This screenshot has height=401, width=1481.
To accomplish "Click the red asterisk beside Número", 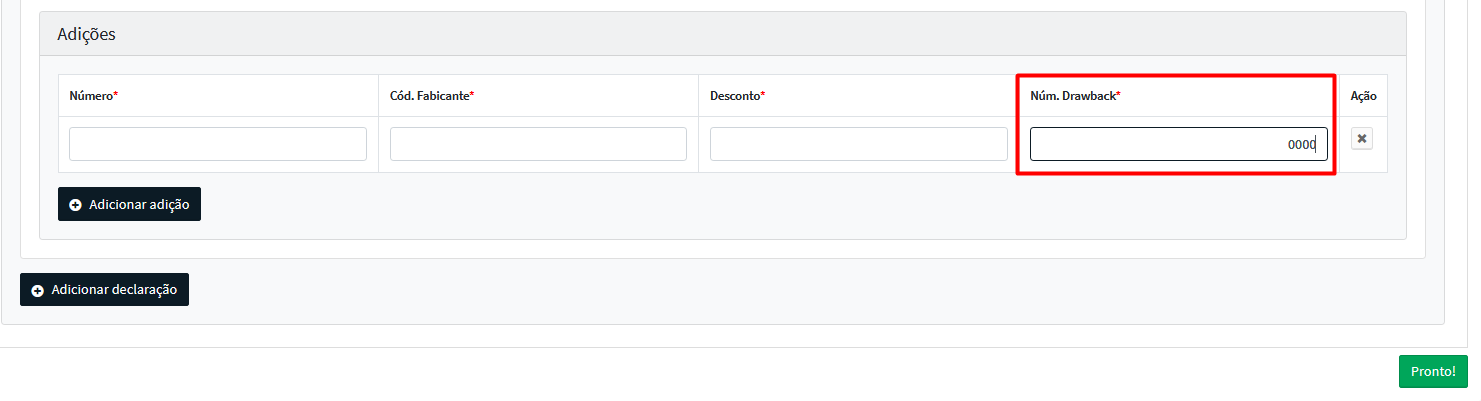I will click(x=116, y=95).
